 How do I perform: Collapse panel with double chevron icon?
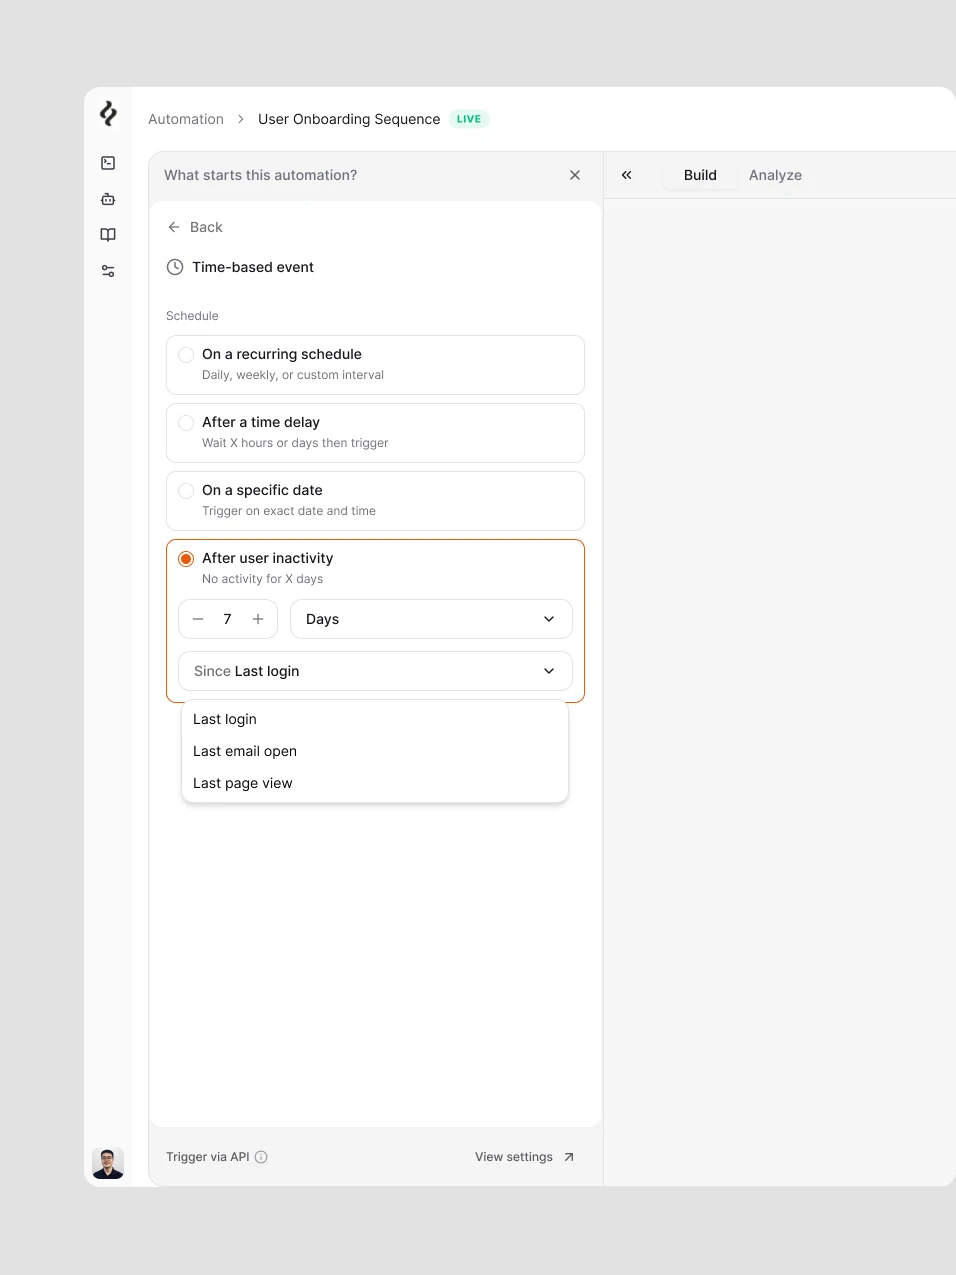pos(627,175)
